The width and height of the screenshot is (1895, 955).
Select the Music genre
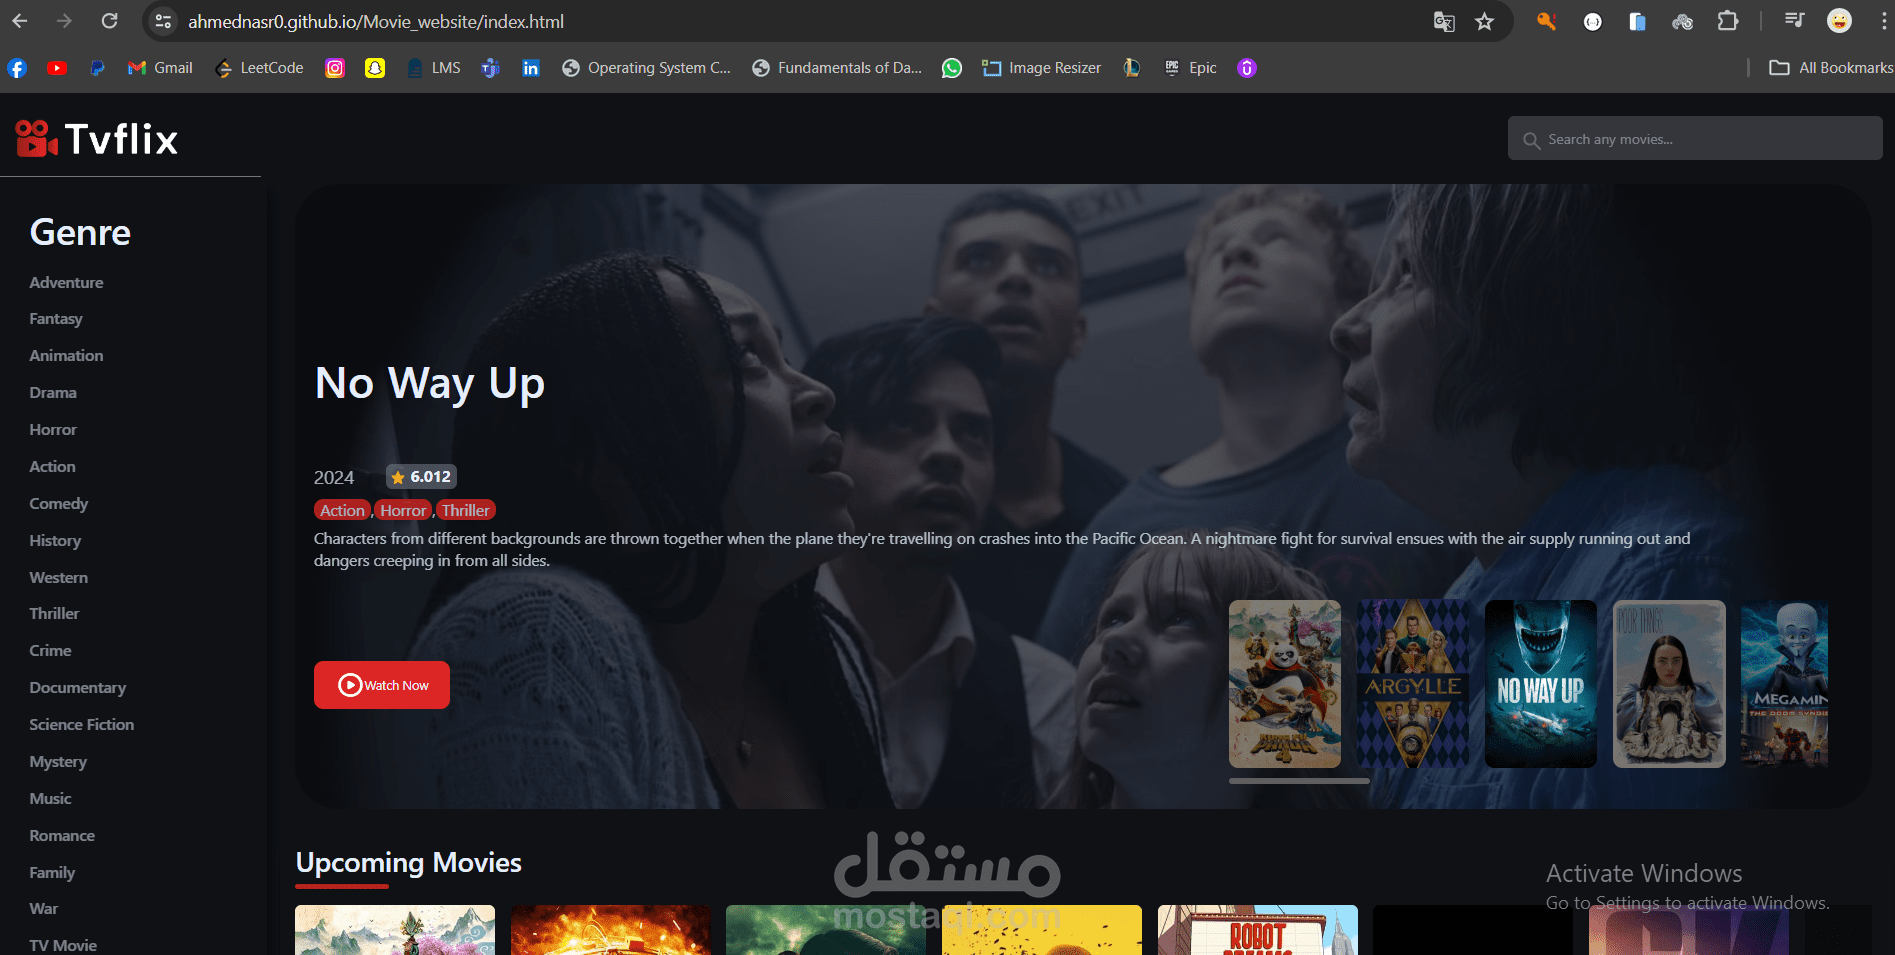coord(50,799)
